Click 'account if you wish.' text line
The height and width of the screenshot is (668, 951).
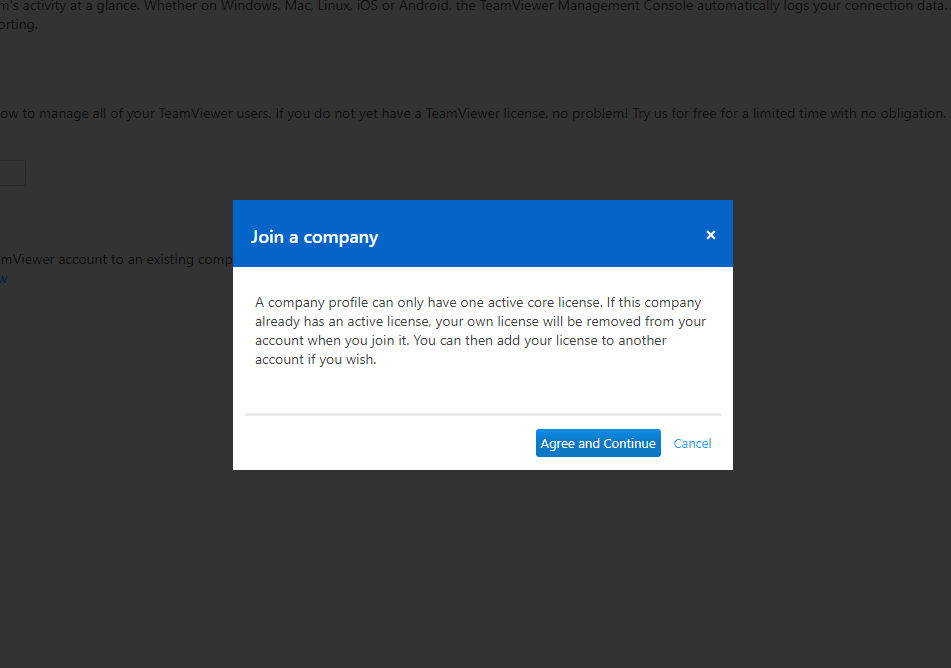315,359
